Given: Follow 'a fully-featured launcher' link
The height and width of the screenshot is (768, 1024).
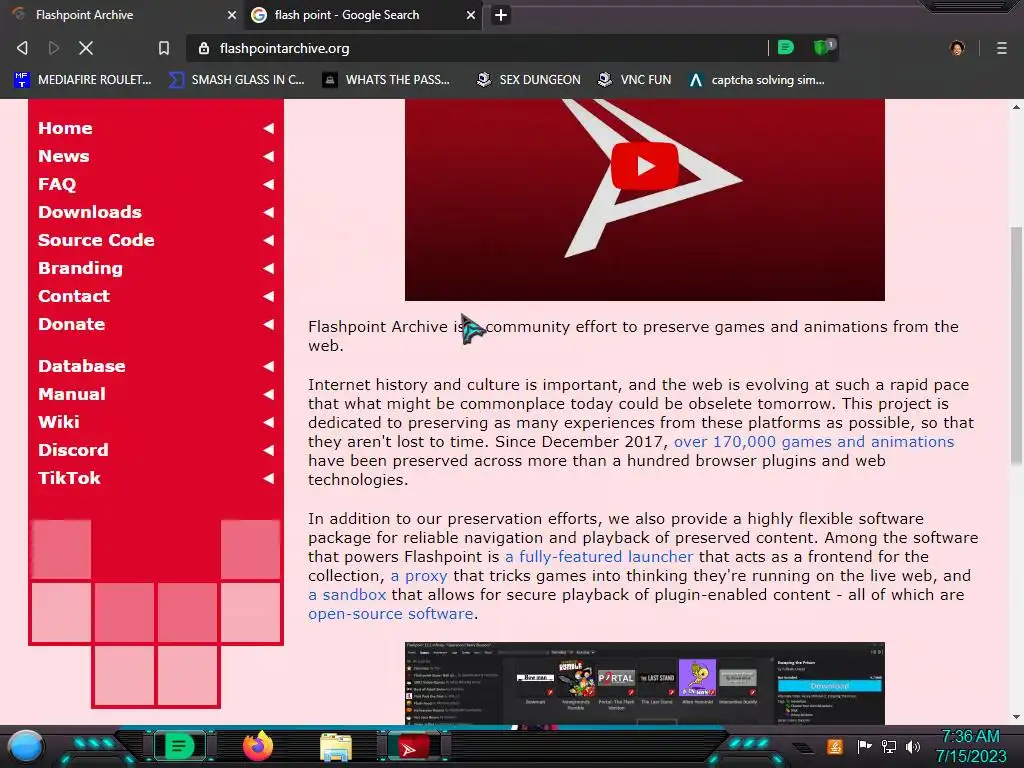Looking at the screenshot, I should click(599, 557).
